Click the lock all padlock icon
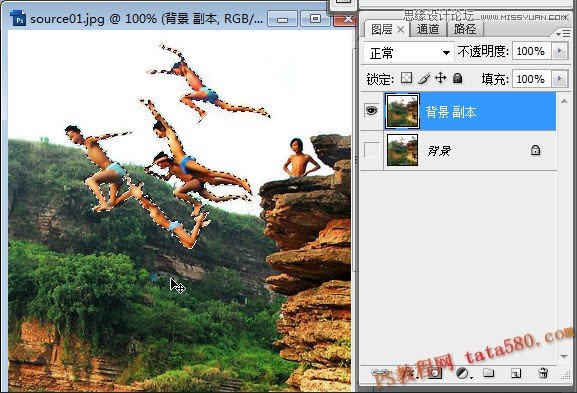Screen dimensions: 577x393 tap(457, 78)
